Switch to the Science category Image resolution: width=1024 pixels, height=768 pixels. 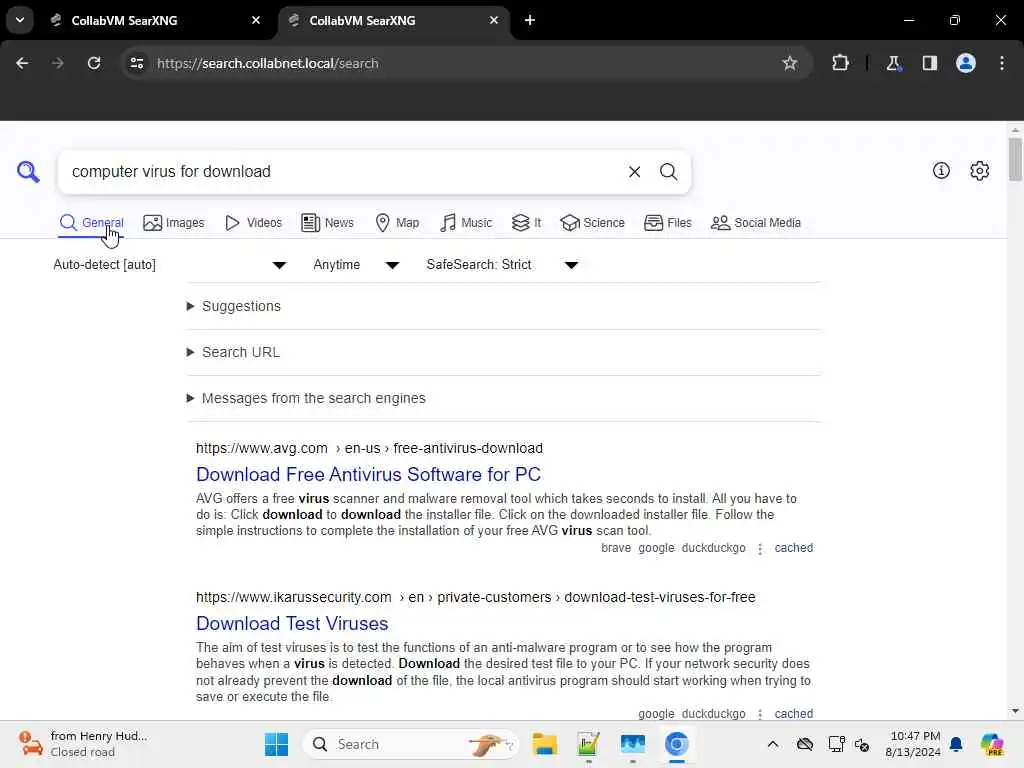[x=592, y=223]
